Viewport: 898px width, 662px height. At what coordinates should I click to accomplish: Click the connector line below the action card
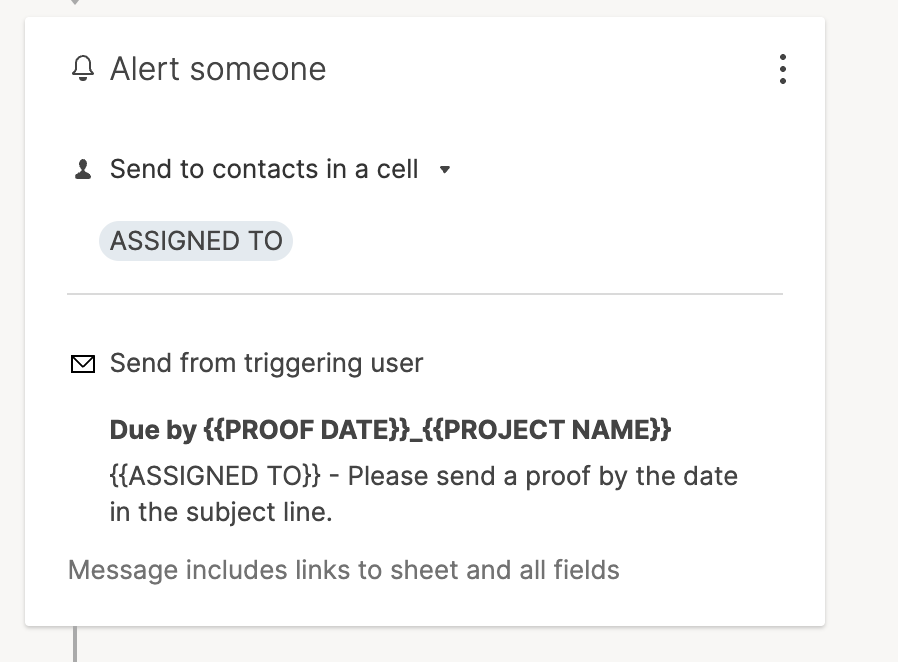[75, 644]
